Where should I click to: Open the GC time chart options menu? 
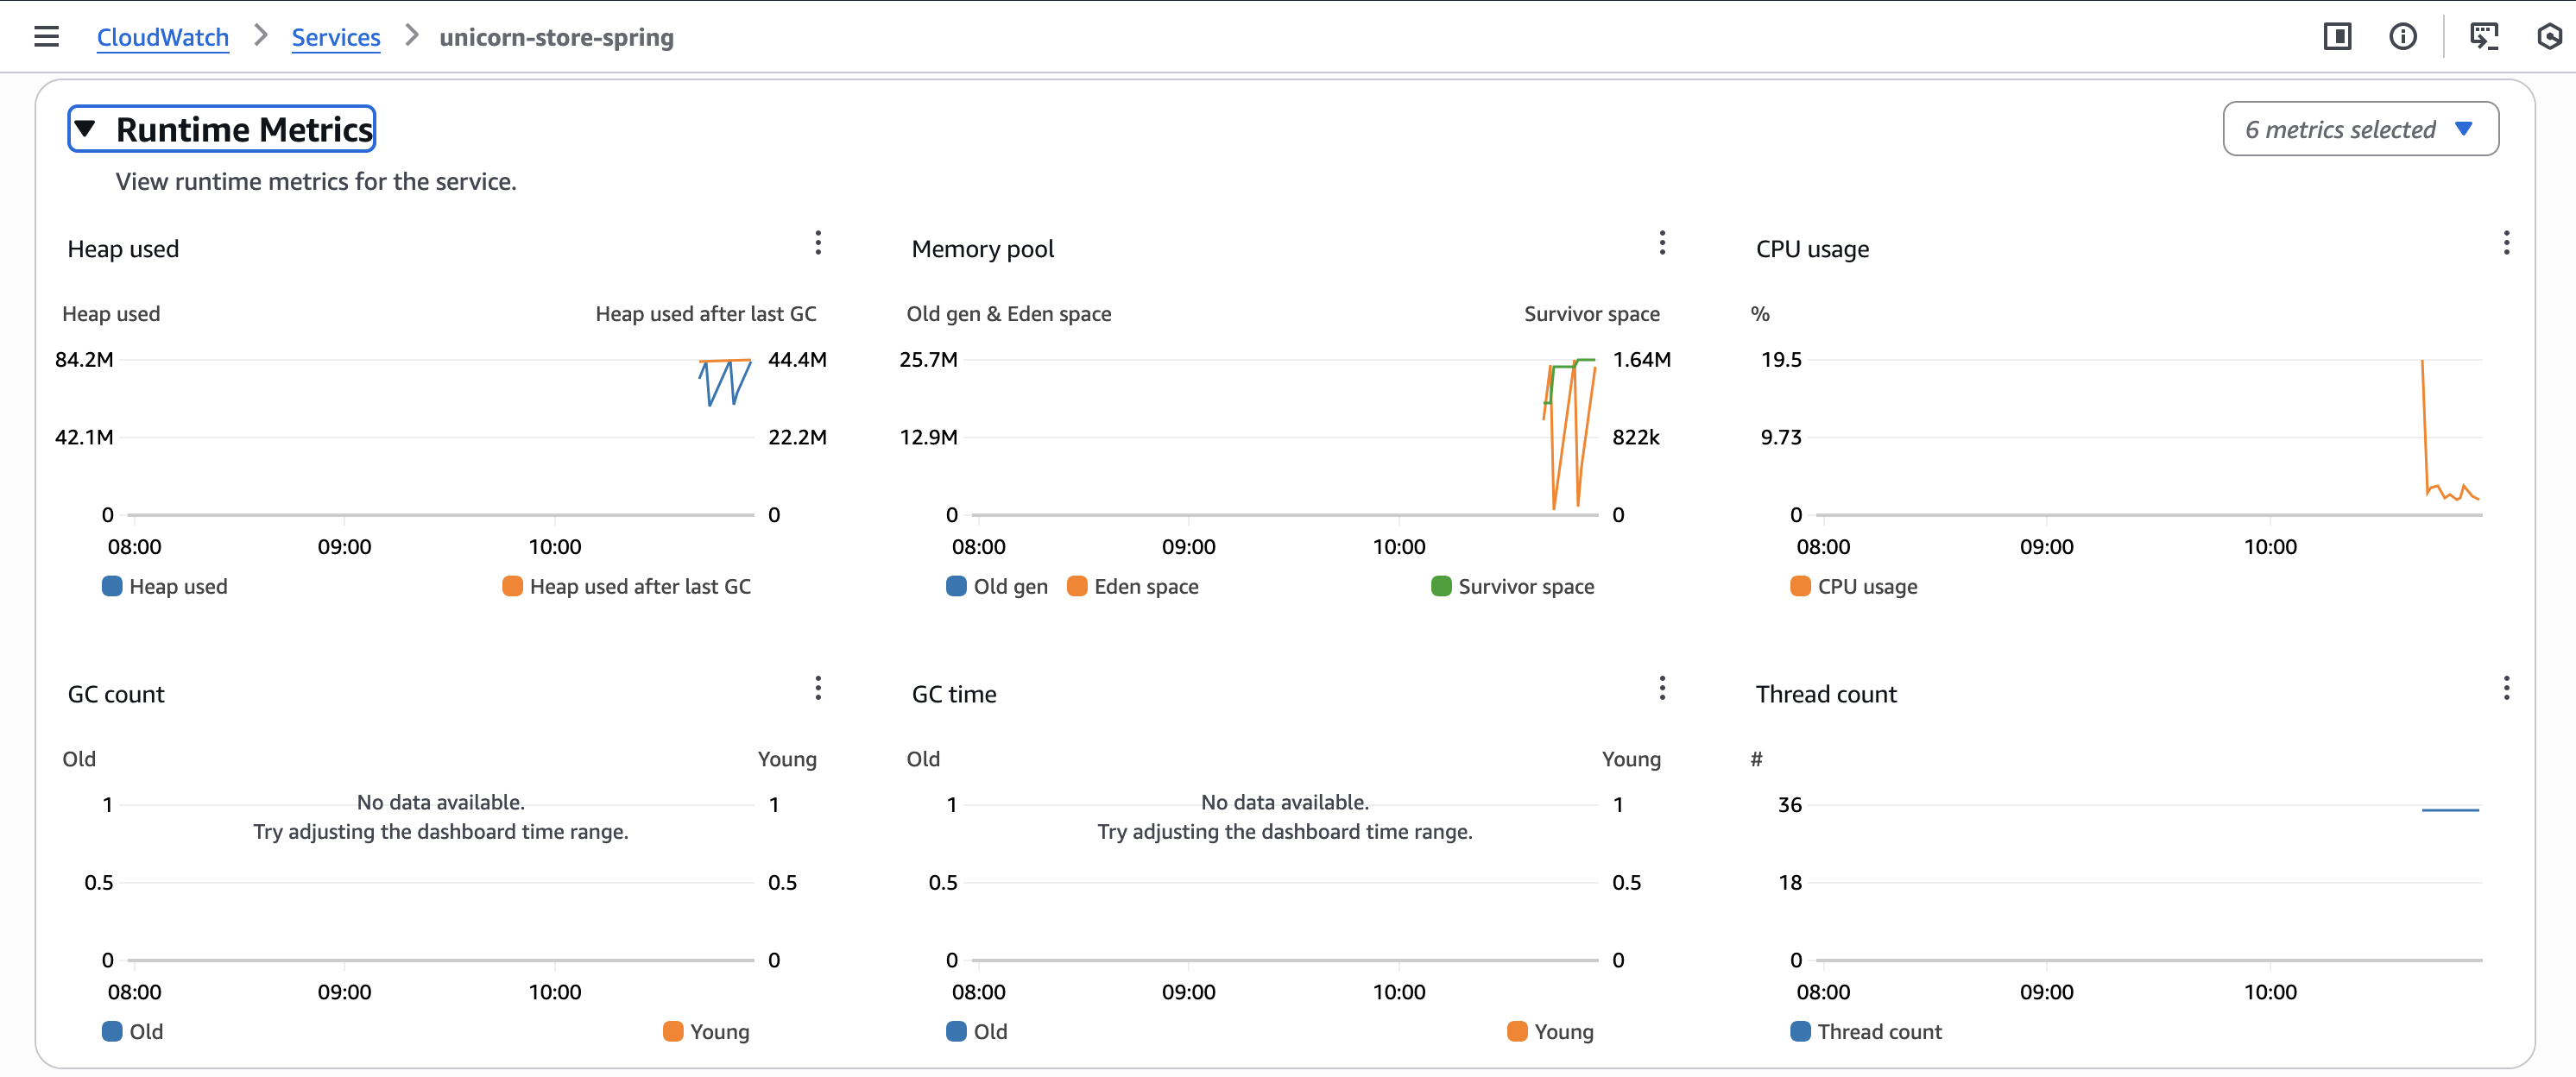[1662, 688]
